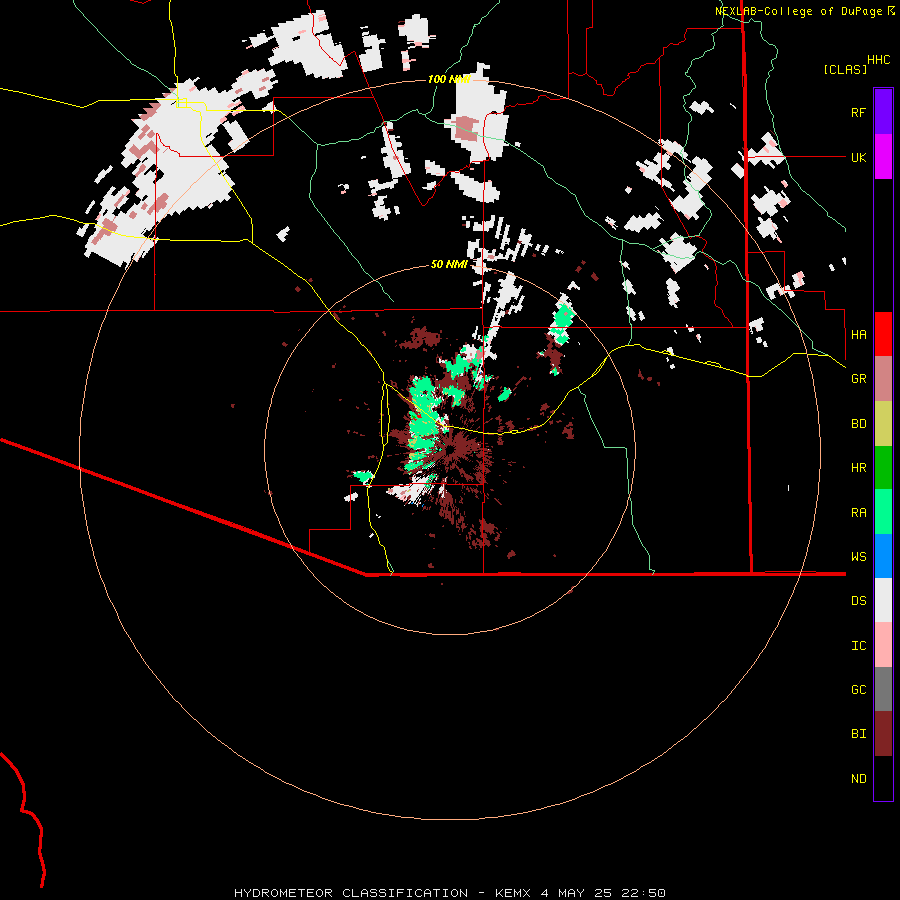Click the HA red color swatch
Viewport: 900px width, 900px height.
click(x=883, y=334)
